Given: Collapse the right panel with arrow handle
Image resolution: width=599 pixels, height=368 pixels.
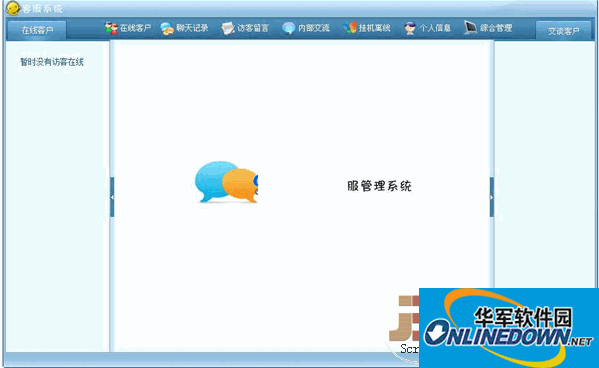Looking at the screenshot, I should pyautogui.click(x=492, y=197).
